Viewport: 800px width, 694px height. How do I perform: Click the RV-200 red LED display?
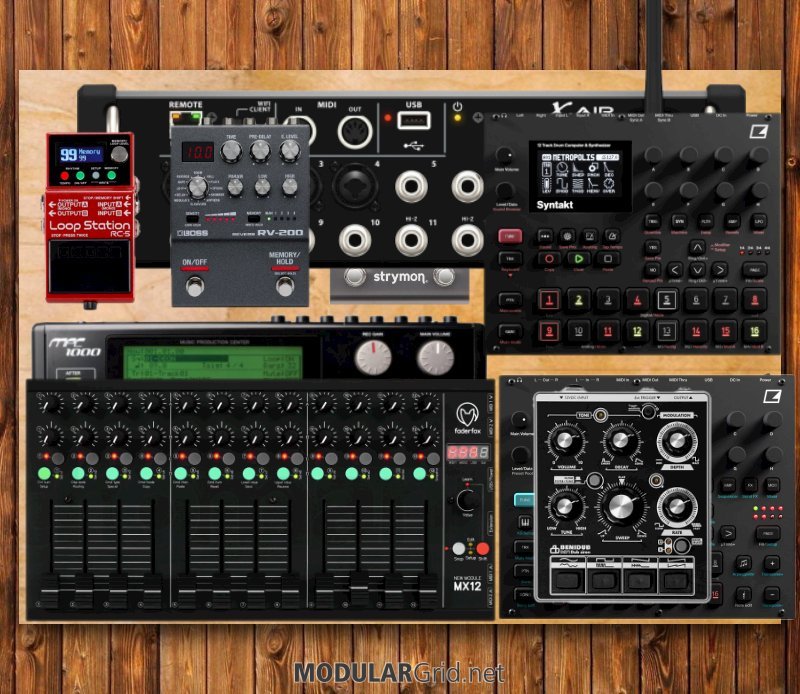click(198, 152)
